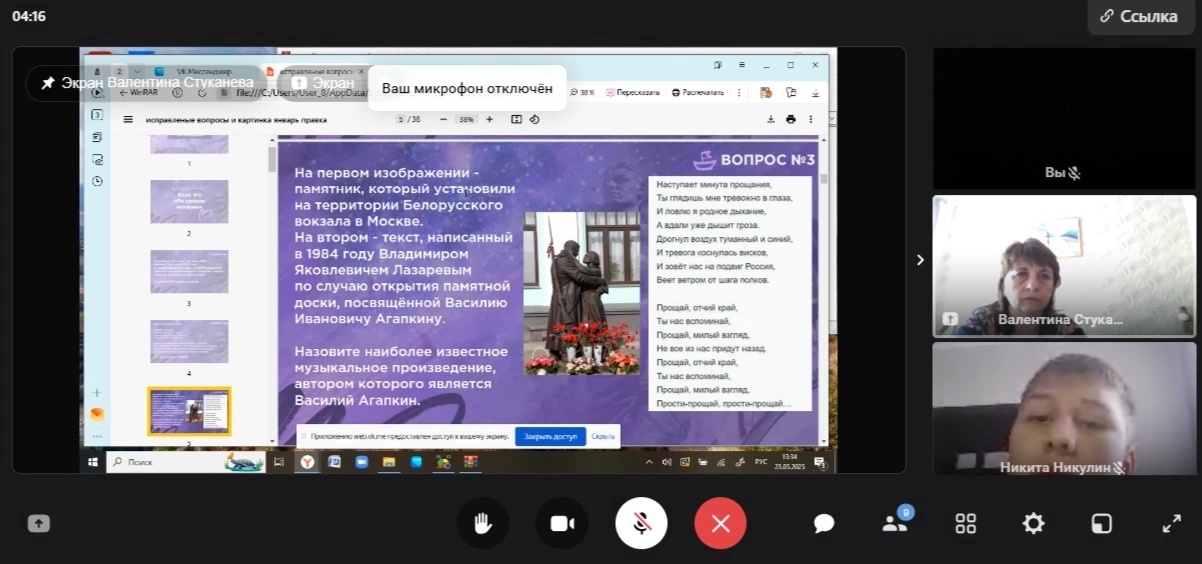This screenshot has height=564, width=1202.
Task: Download the PDF from the viewer toolbar
Action: 772,119
